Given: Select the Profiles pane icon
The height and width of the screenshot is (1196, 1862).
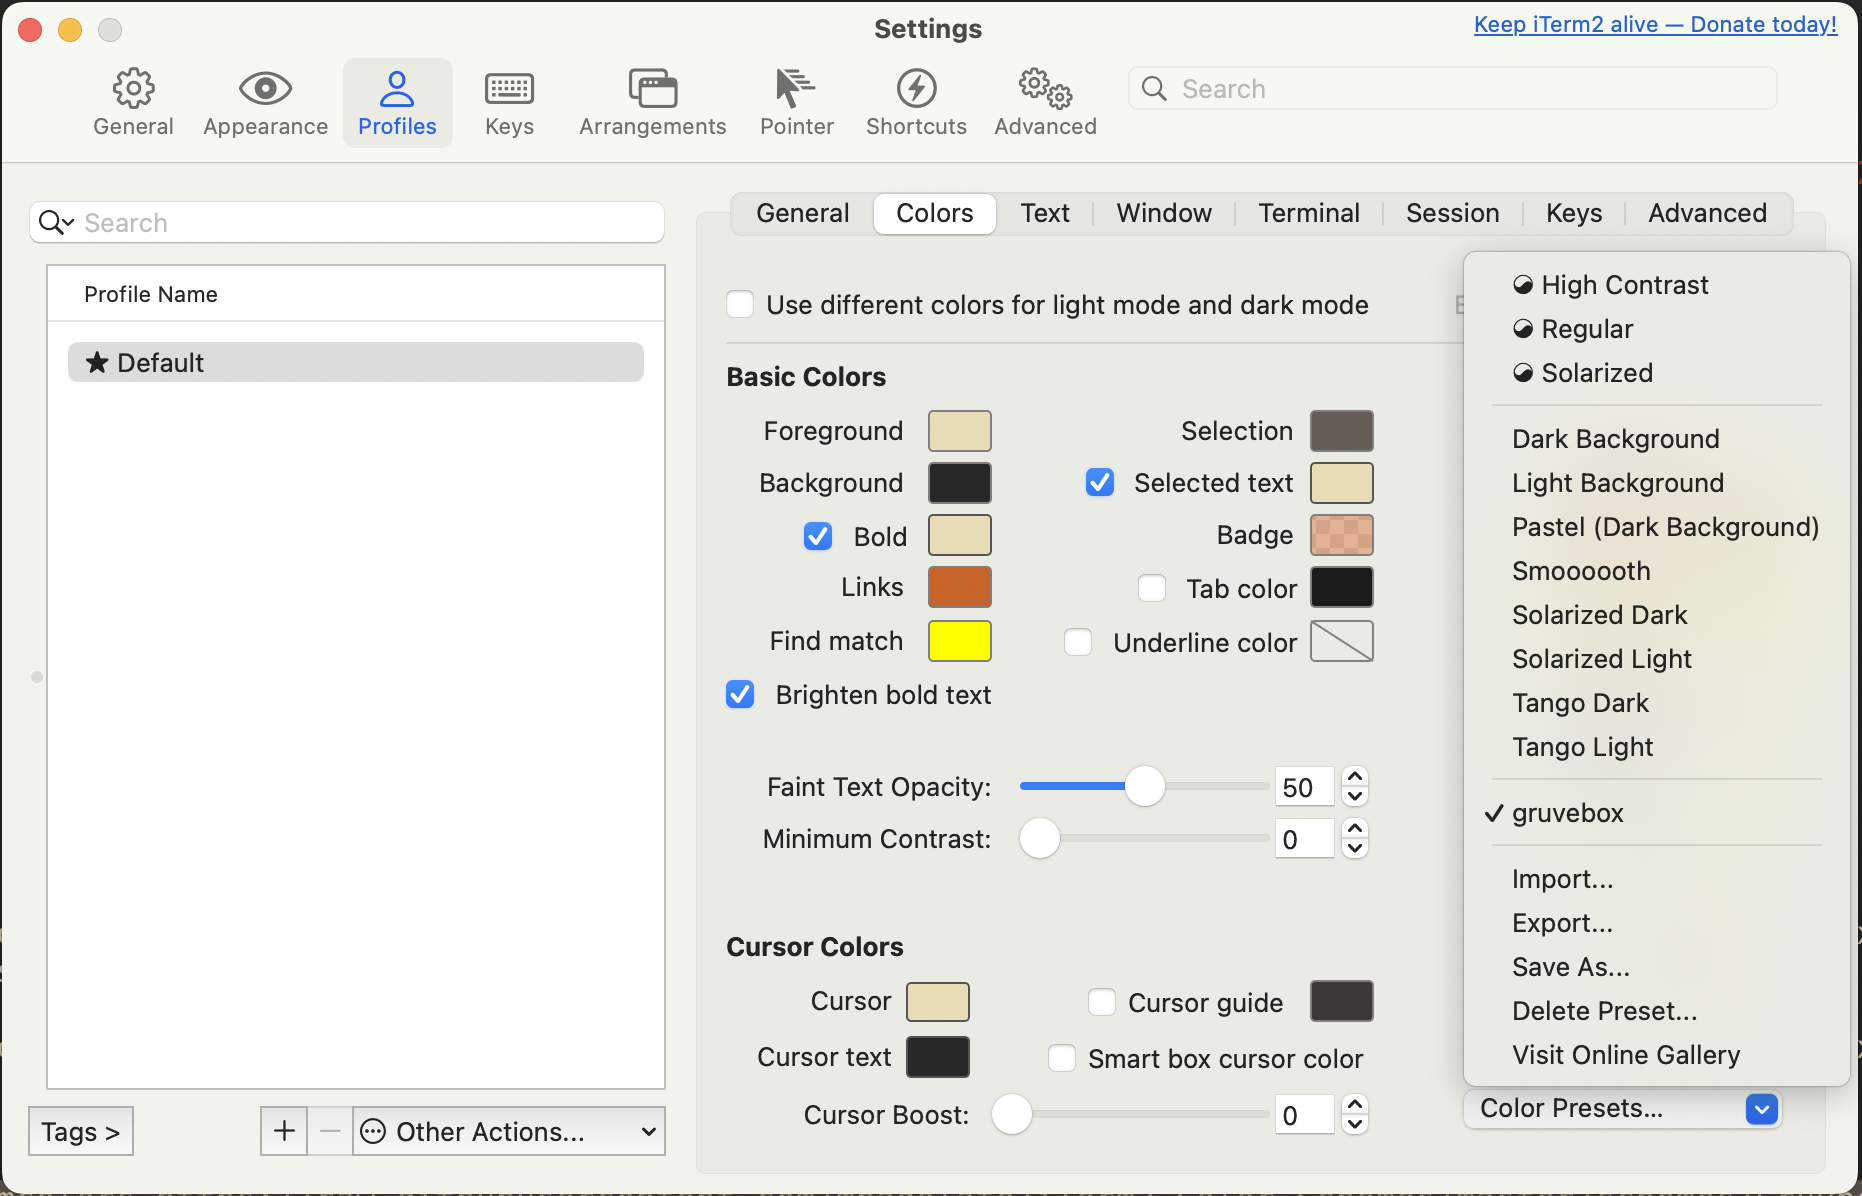Looking at the screenshot, I should pos(397,101).
